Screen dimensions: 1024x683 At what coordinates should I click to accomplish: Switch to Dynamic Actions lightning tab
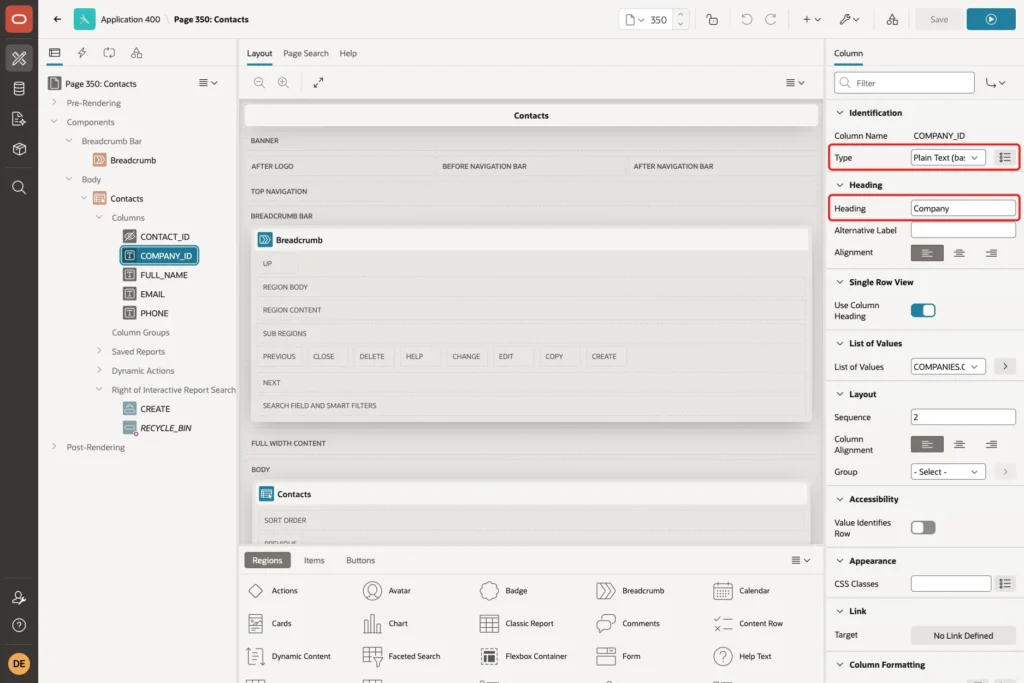(x=82, y=53)
